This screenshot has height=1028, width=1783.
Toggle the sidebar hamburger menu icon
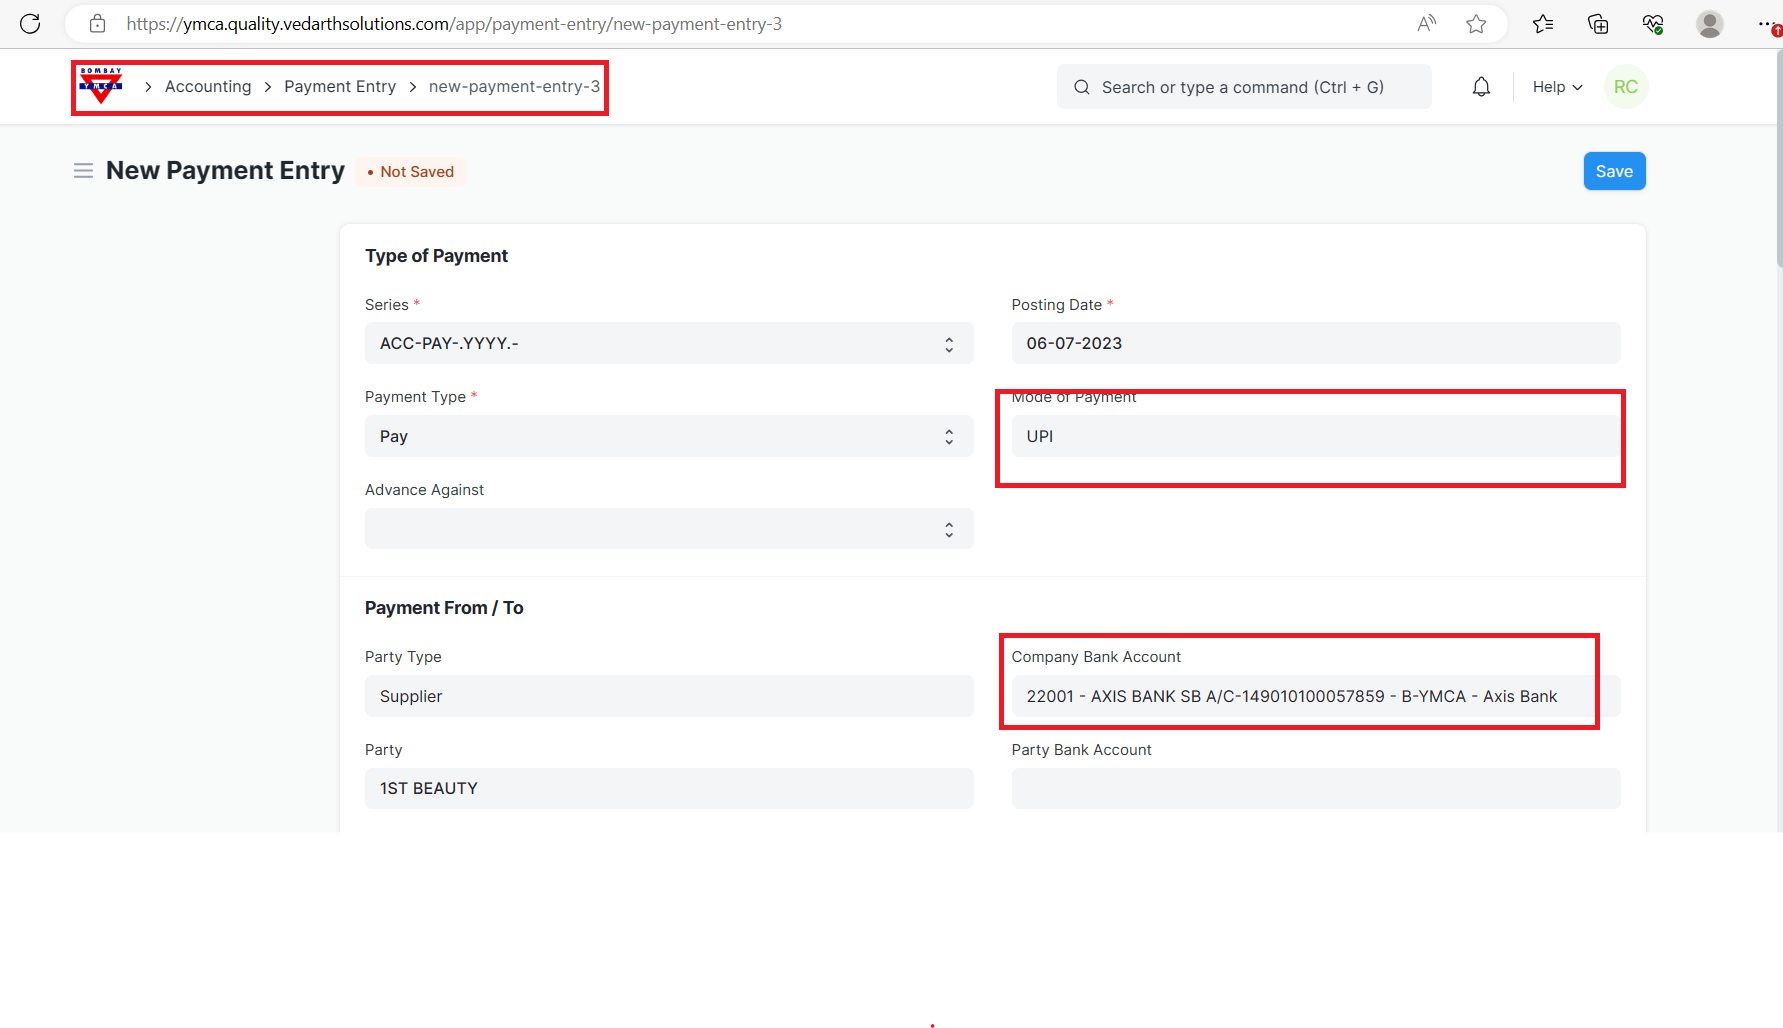point(83,171)
